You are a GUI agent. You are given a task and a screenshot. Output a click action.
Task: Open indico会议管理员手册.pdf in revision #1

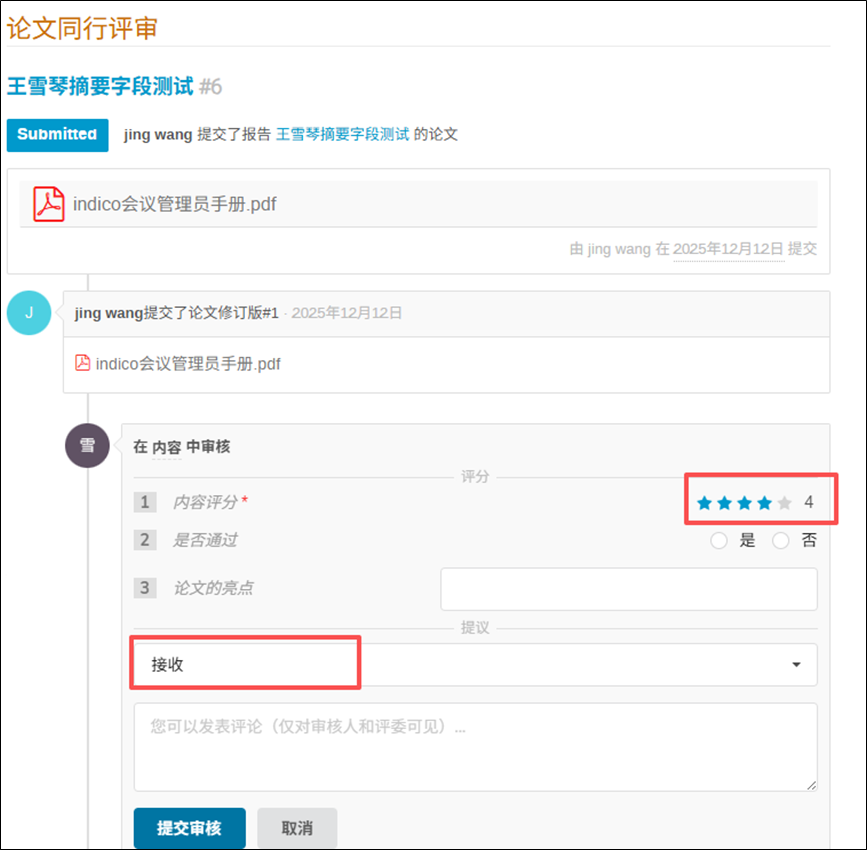click(x=187, y=364)
